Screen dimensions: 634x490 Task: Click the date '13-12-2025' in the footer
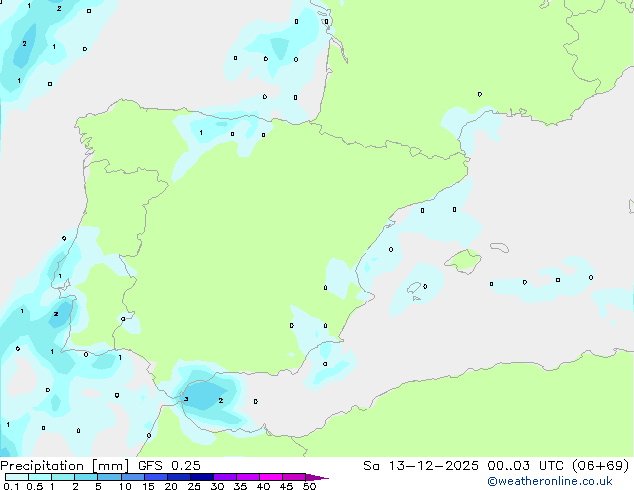click(x=434, y=466)
